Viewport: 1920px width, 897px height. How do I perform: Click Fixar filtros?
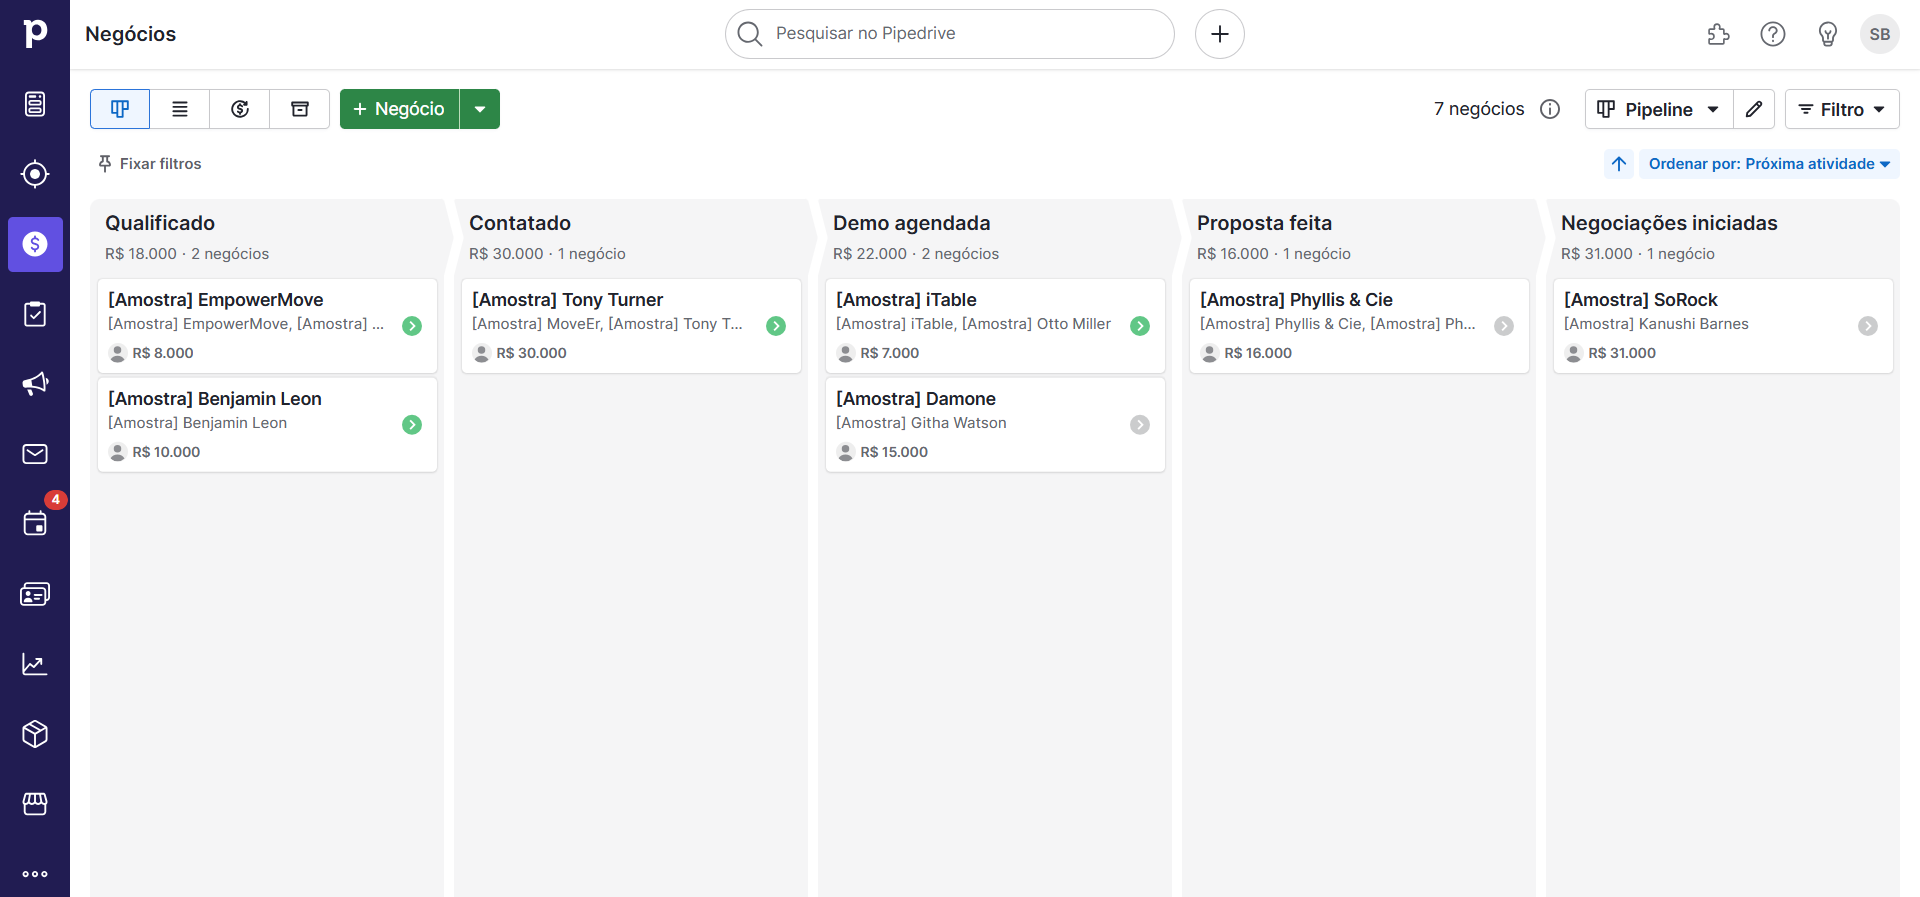pyautogui.click(x=150, y=163)
